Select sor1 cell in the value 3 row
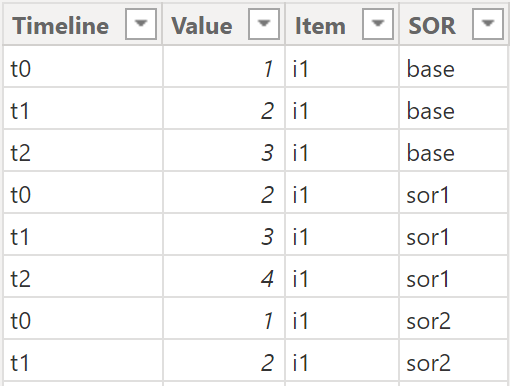 click(454, 234)
